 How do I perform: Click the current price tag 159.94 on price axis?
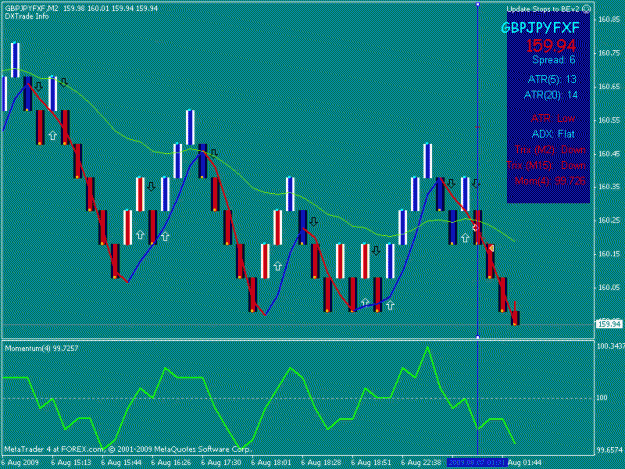pyautogui.click(x=609, y=324)
